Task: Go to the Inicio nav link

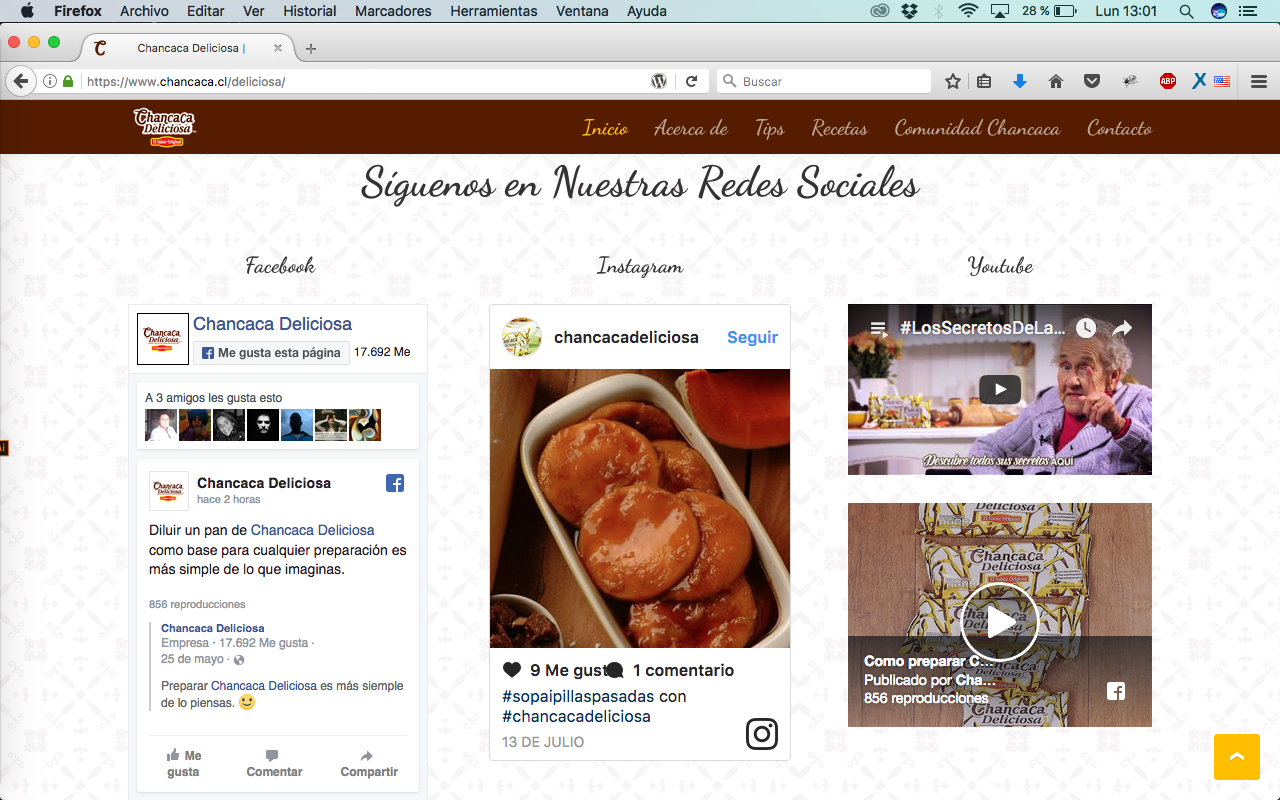Action: point(605,128)
